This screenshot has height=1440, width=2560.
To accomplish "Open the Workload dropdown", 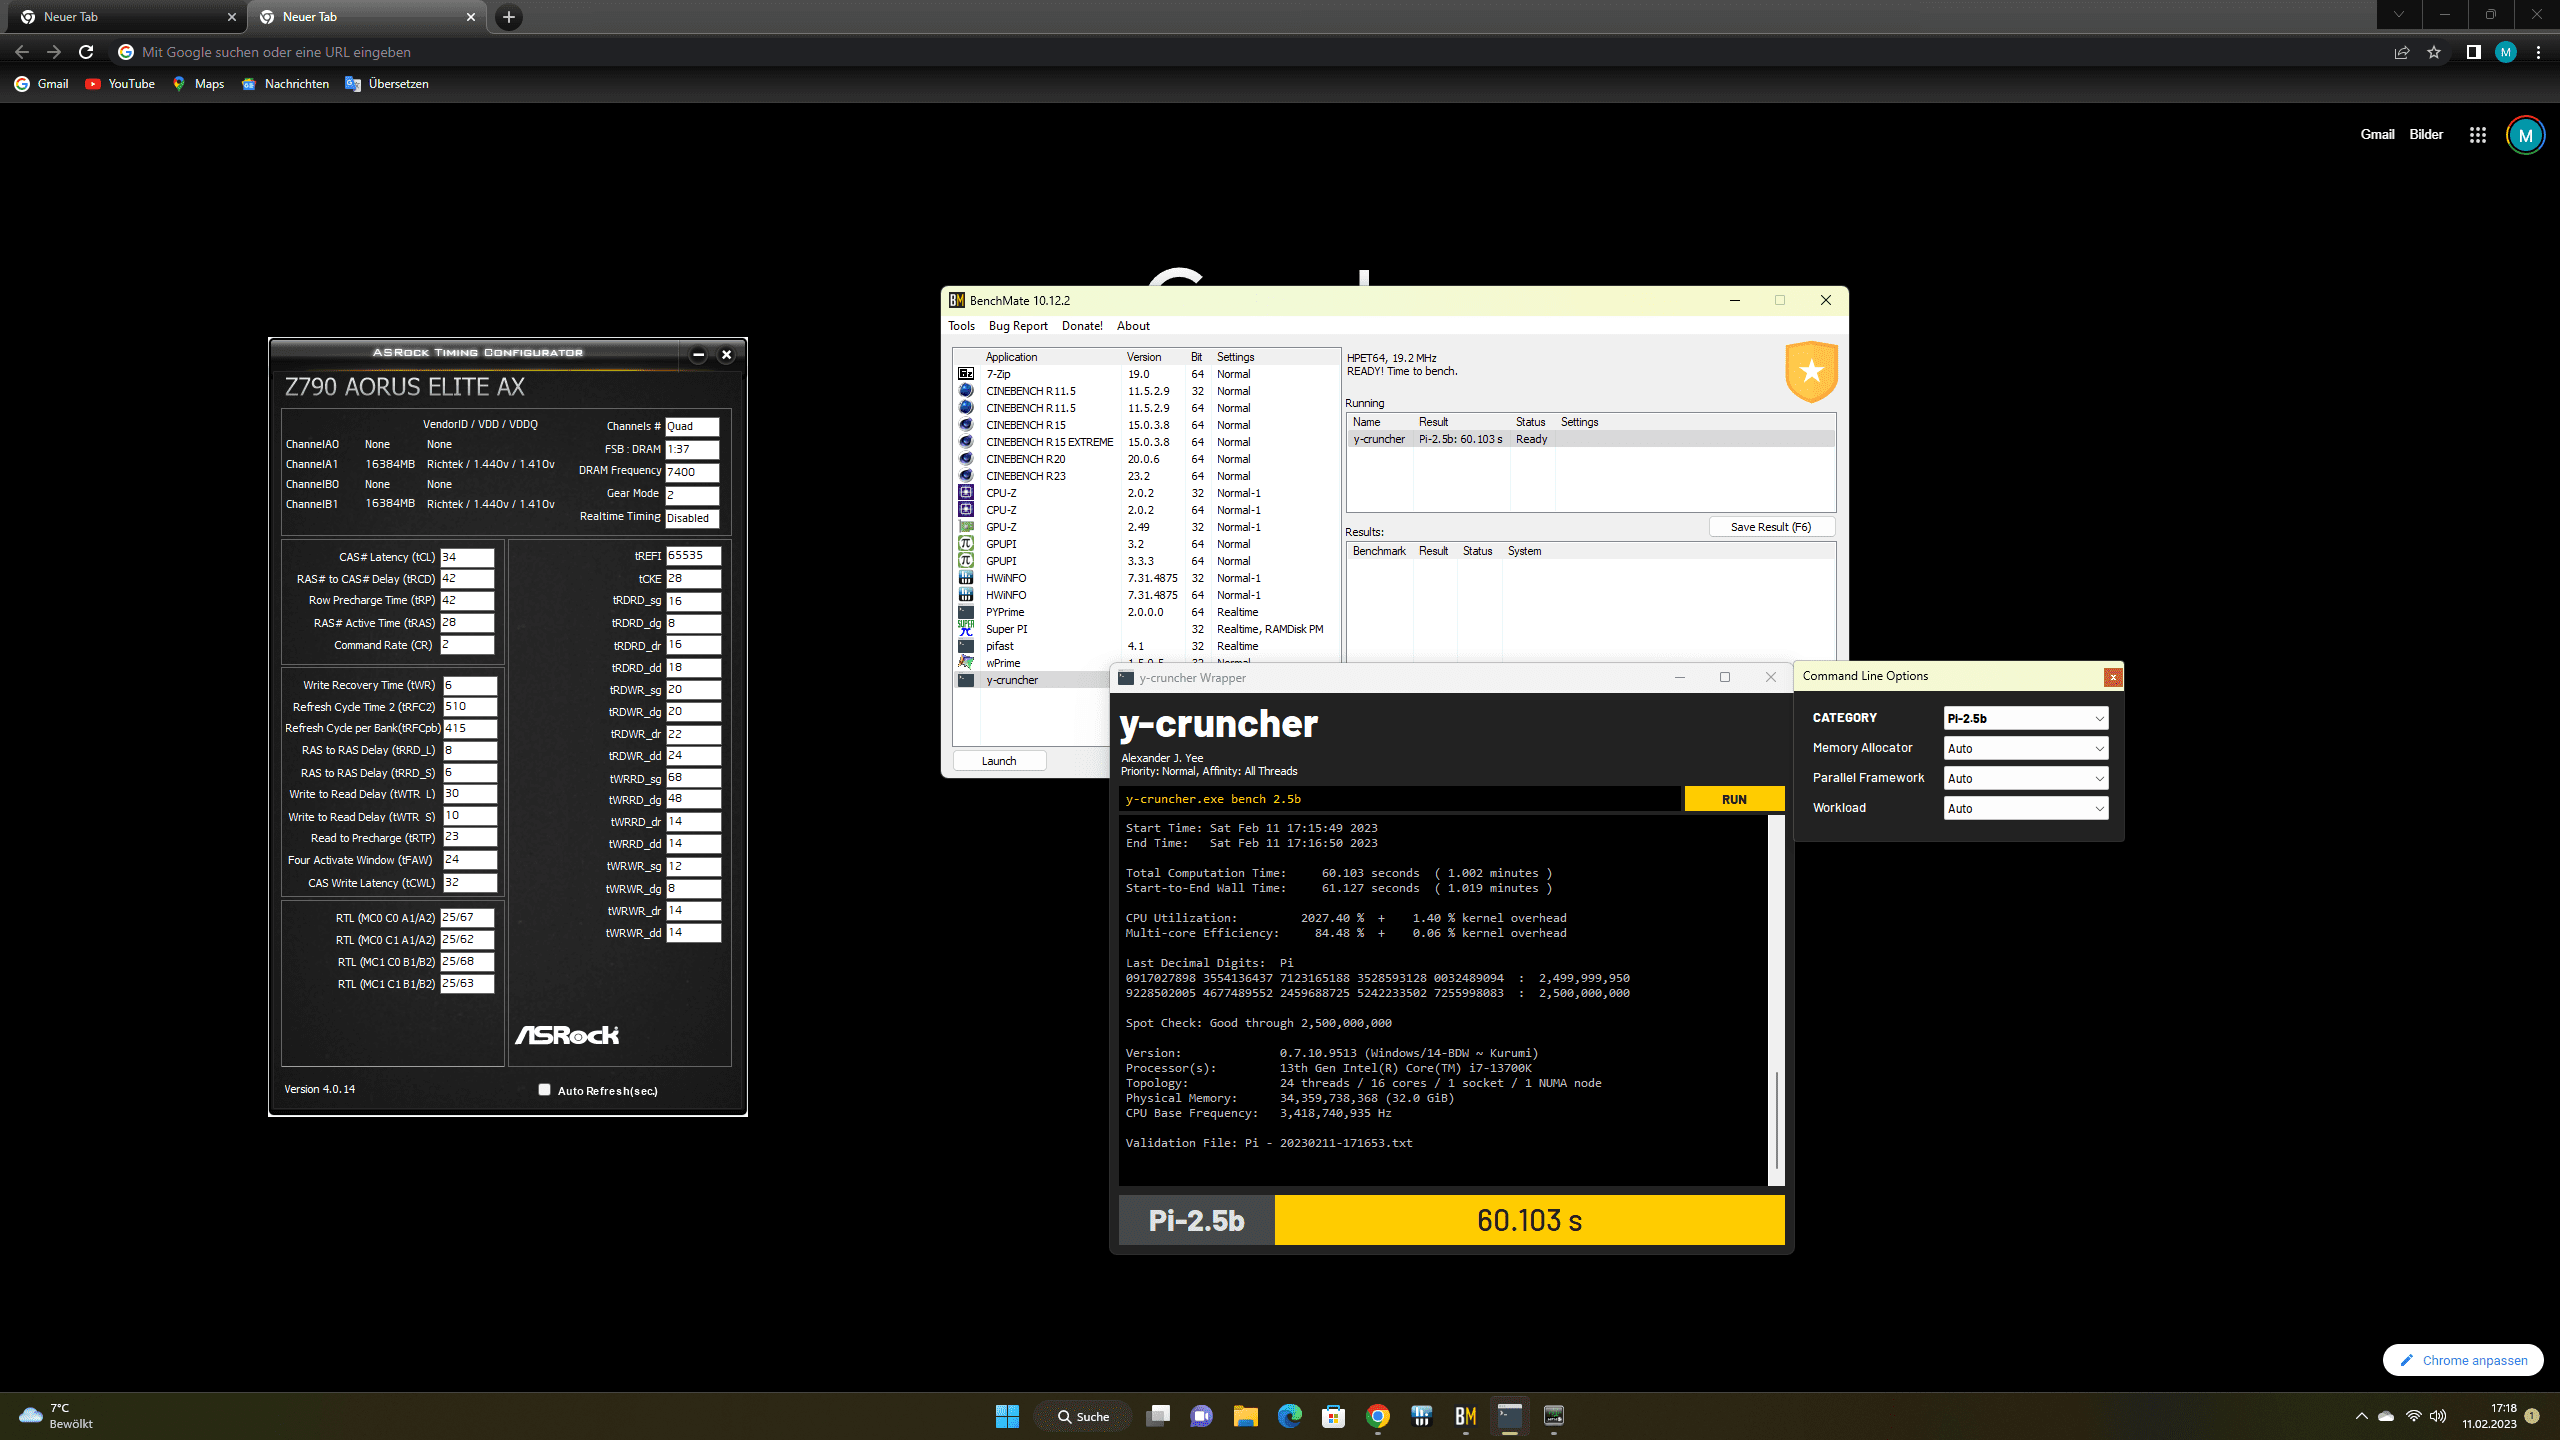I will (2026, 808).
